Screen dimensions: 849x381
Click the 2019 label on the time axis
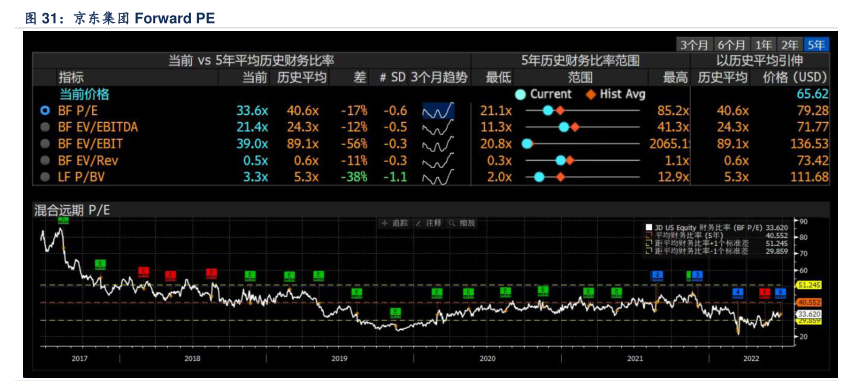pyautogui.click(x=339, y=358)
